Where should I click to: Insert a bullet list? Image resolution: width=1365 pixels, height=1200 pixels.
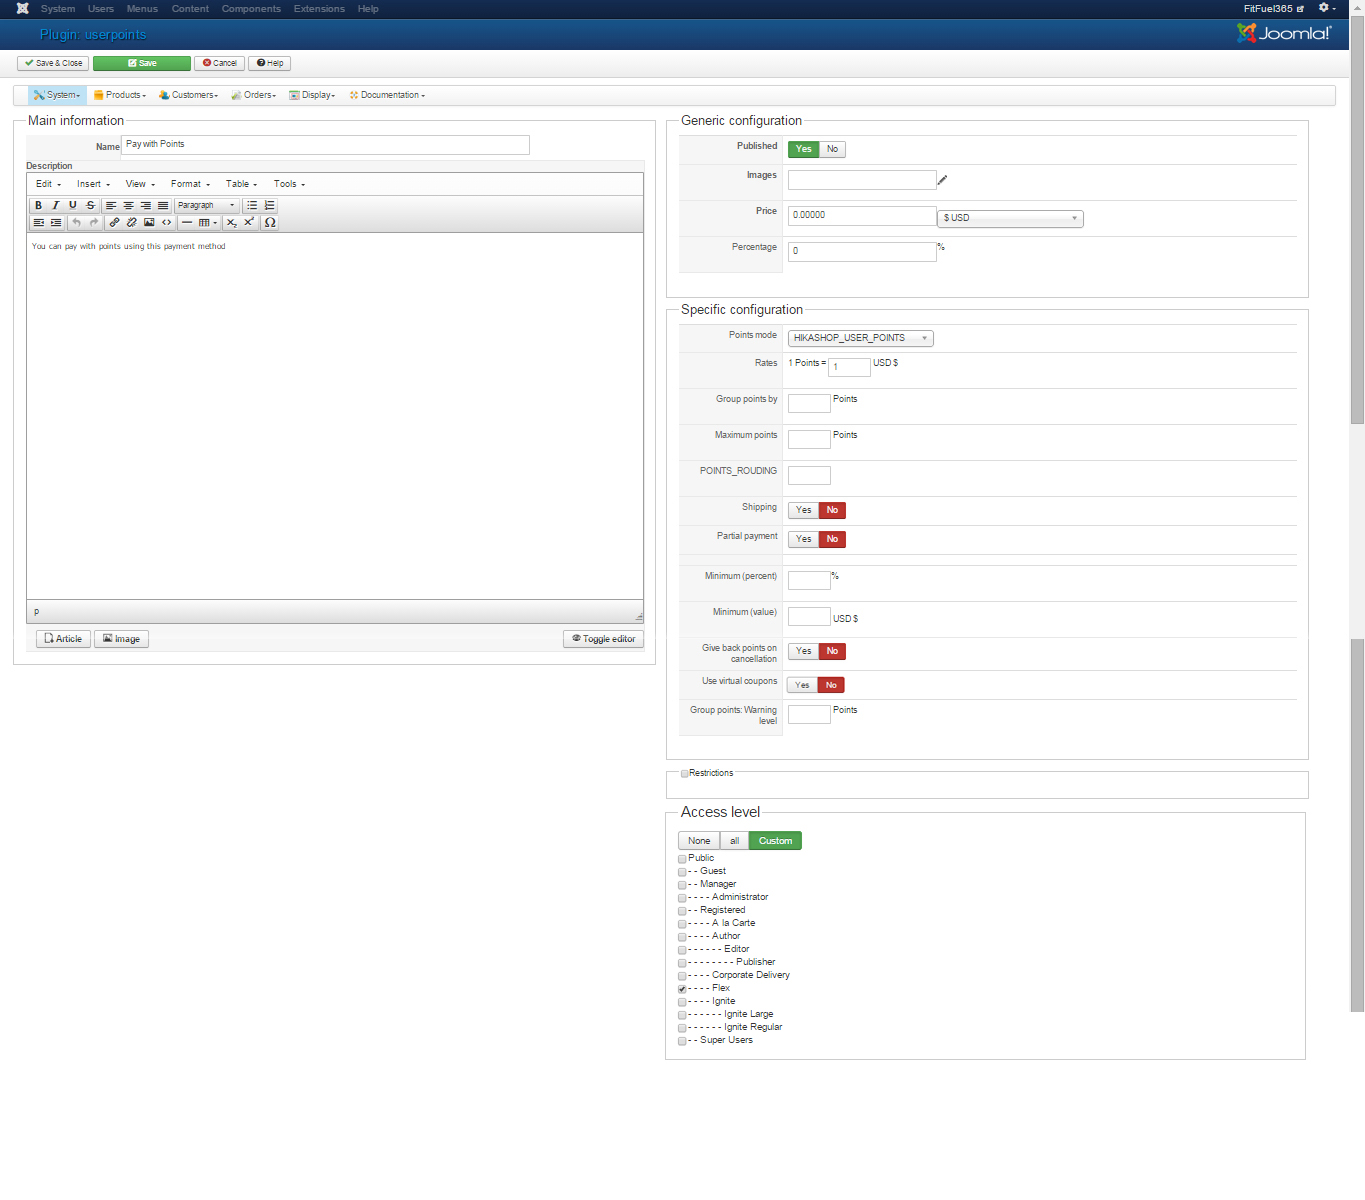252,205
